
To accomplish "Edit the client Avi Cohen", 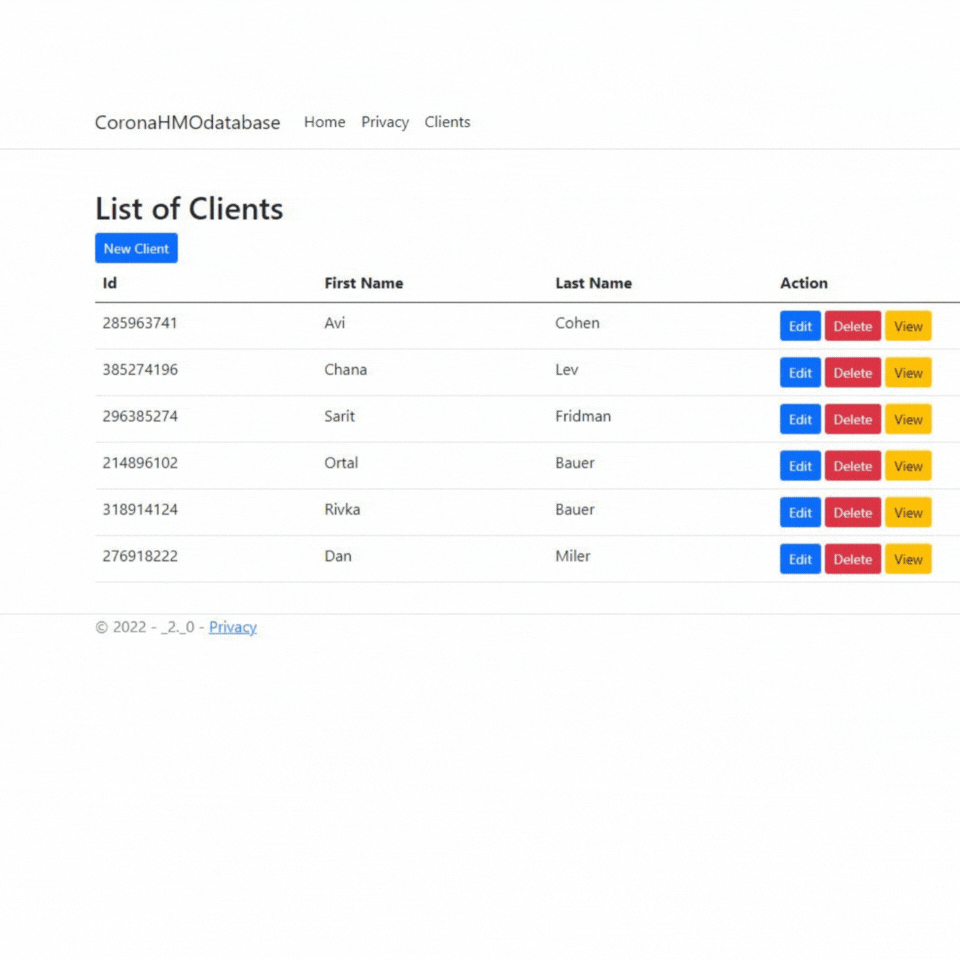I will (799, 325).
